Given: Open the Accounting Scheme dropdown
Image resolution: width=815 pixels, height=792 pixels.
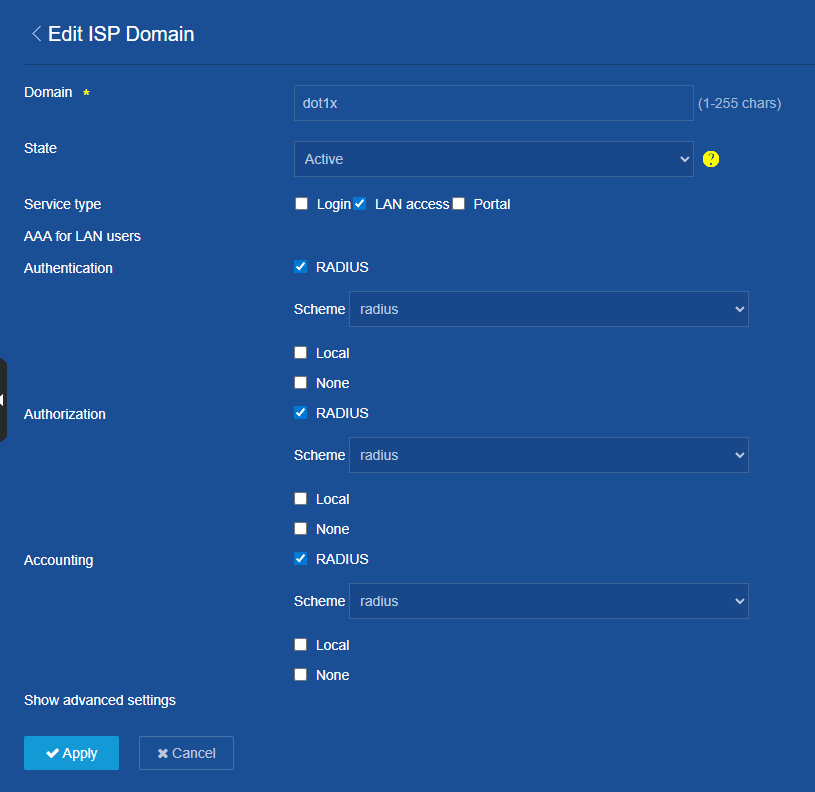Looking at the screenshot, I should [548, 601].
